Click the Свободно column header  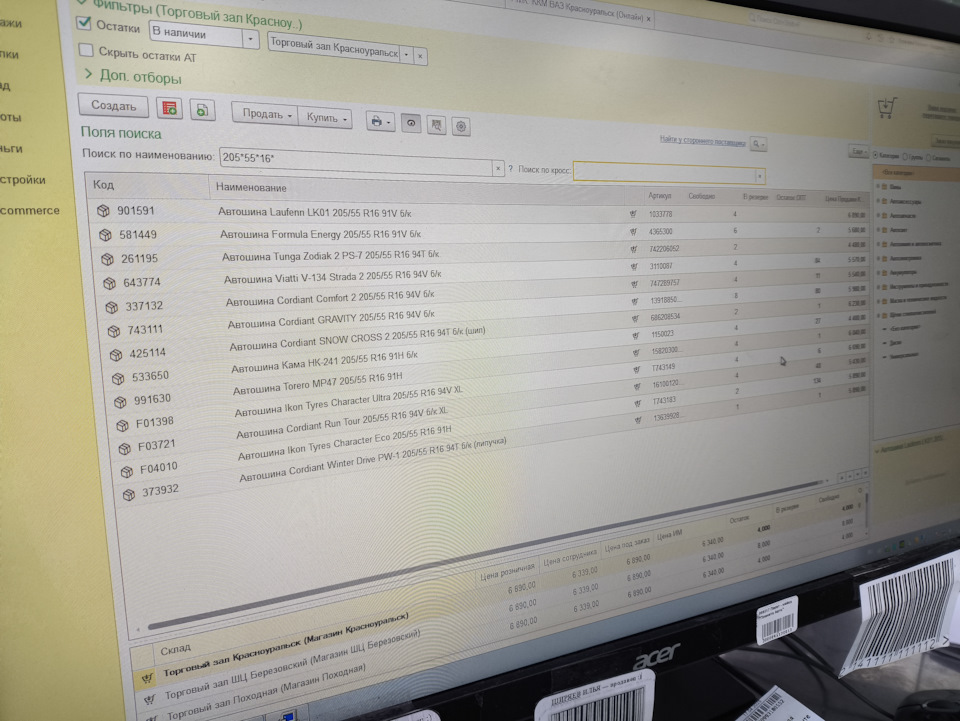click(702, 196)
